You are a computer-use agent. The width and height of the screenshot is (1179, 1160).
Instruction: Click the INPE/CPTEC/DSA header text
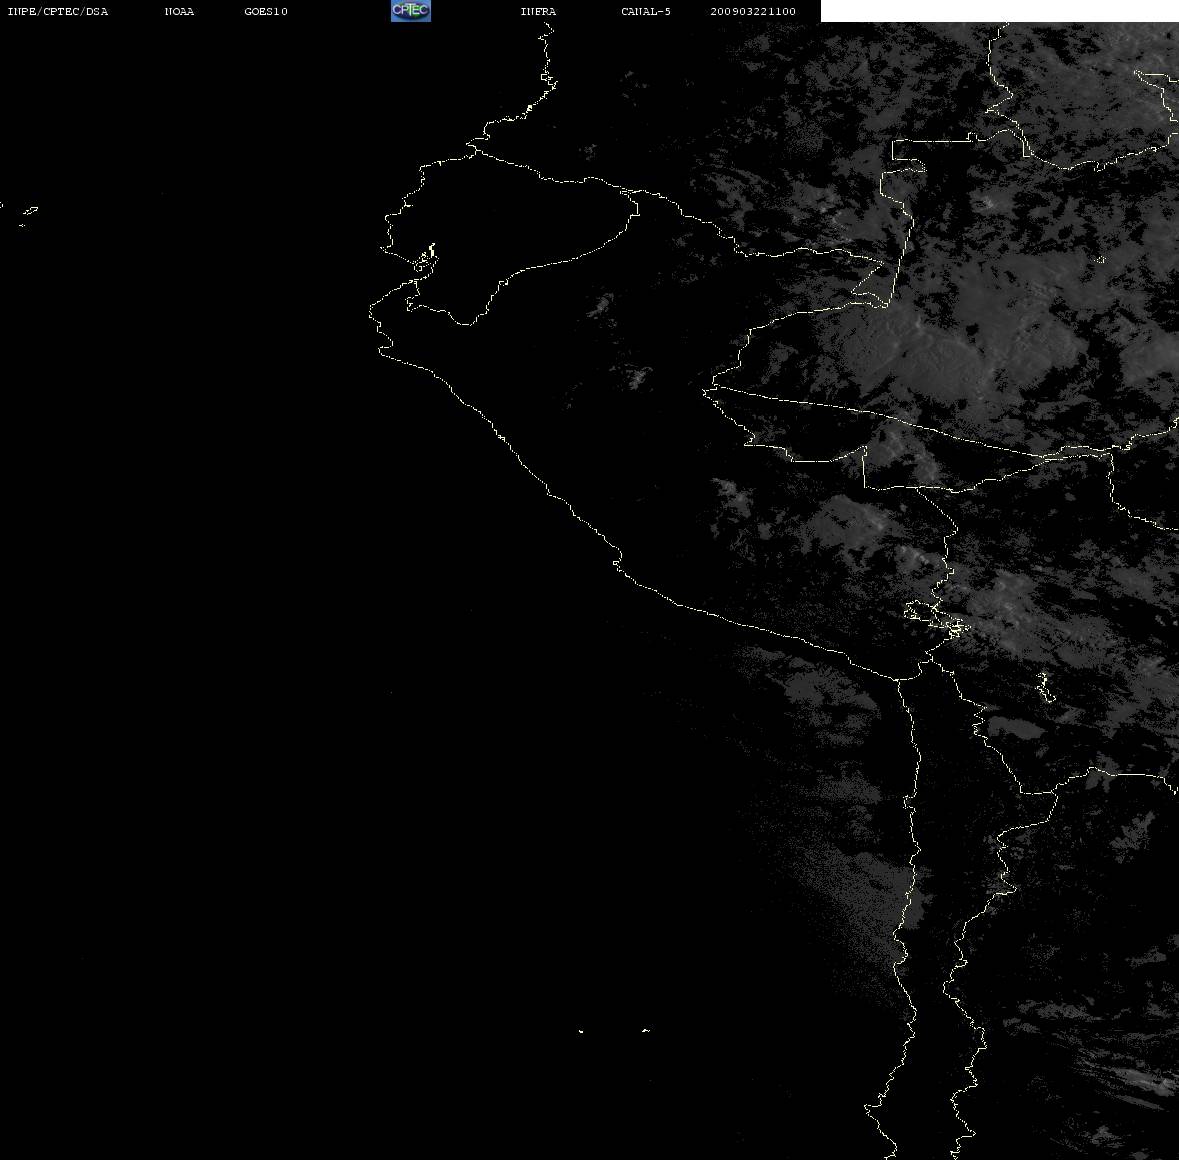tap(58, 11)
